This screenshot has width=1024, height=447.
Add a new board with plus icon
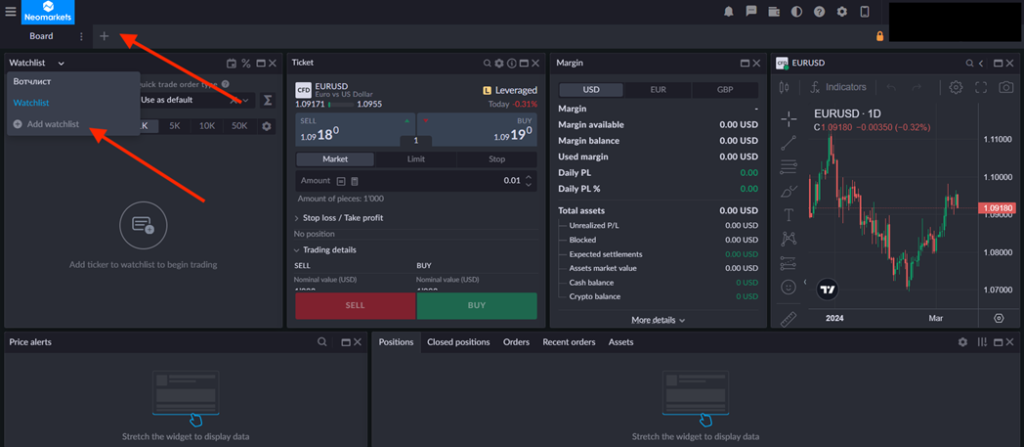(x=104, y=37)
